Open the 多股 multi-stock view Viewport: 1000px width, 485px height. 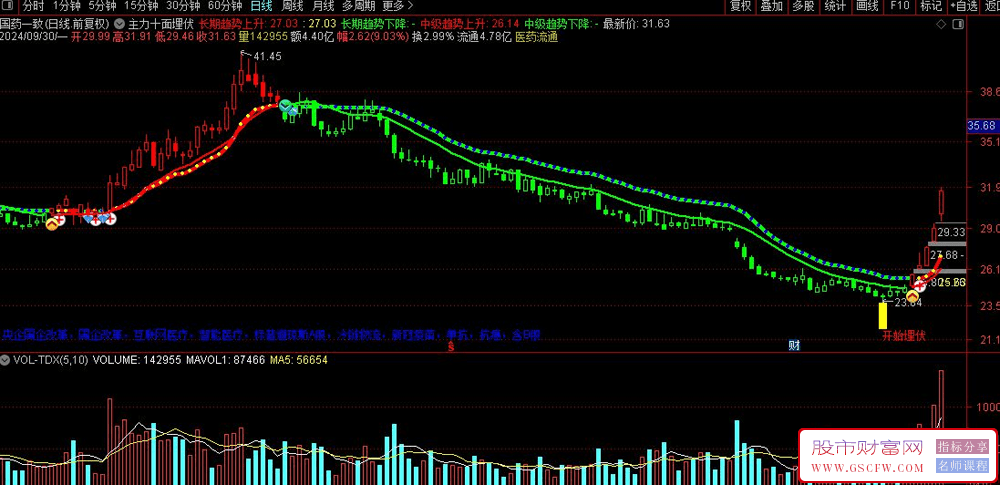pyautogui.click(x=803, y=6)
